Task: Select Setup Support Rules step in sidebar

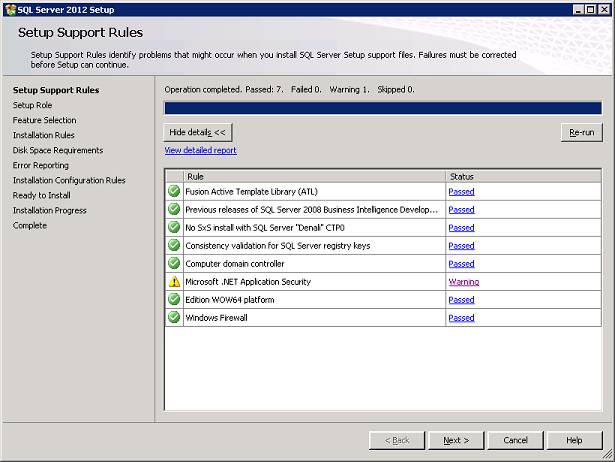Action: [x=56, y=90]
